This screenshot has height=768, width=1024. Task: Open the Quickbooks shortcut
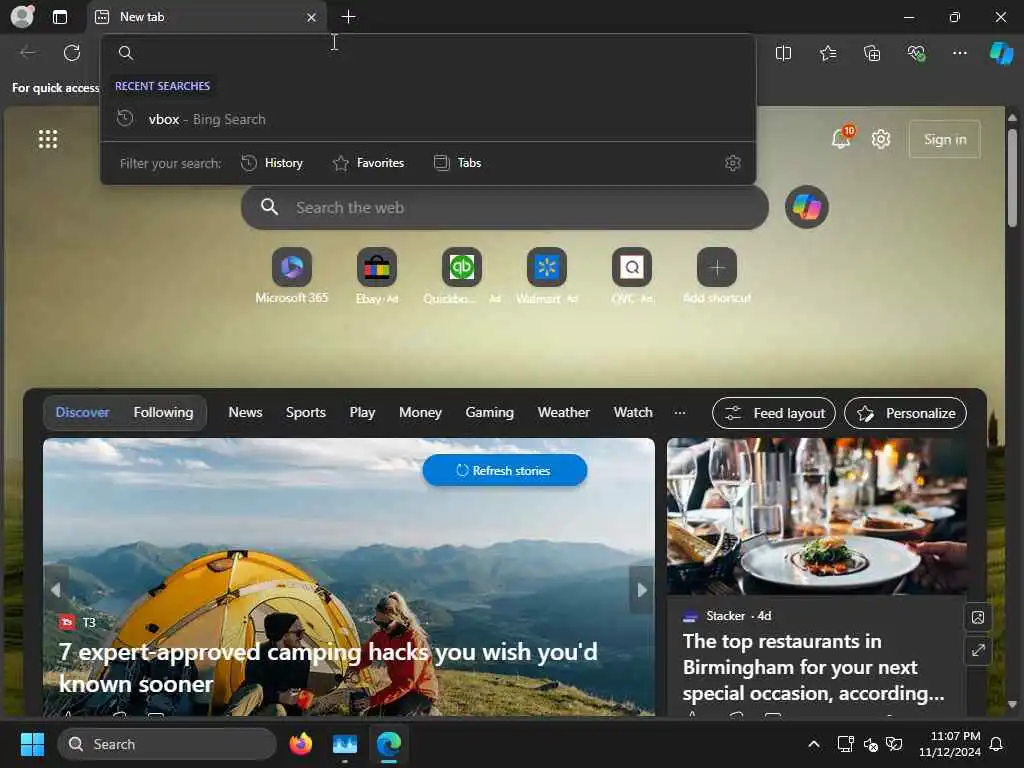click(462, 276)
